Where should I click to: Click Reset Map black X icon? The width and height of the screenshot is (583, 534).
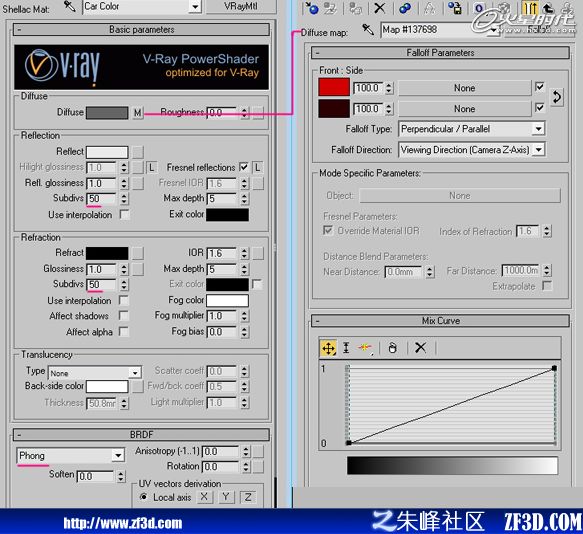point(380,7)
